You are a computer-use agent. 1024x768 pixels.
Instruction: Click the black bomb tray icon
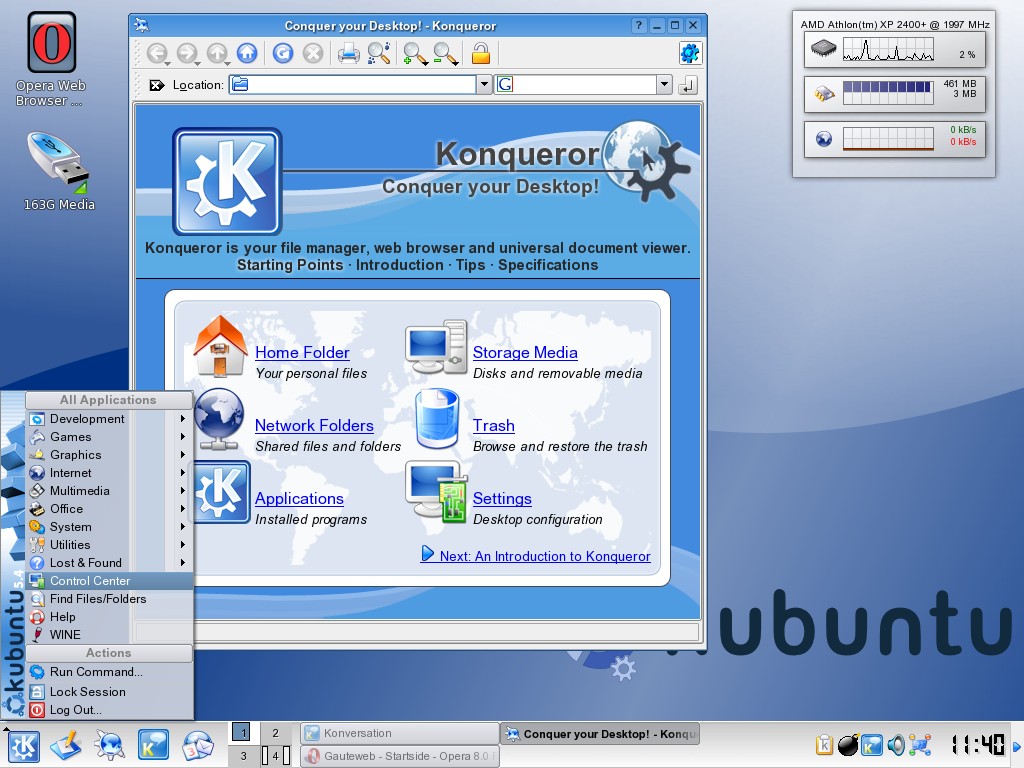click(848, 744)
